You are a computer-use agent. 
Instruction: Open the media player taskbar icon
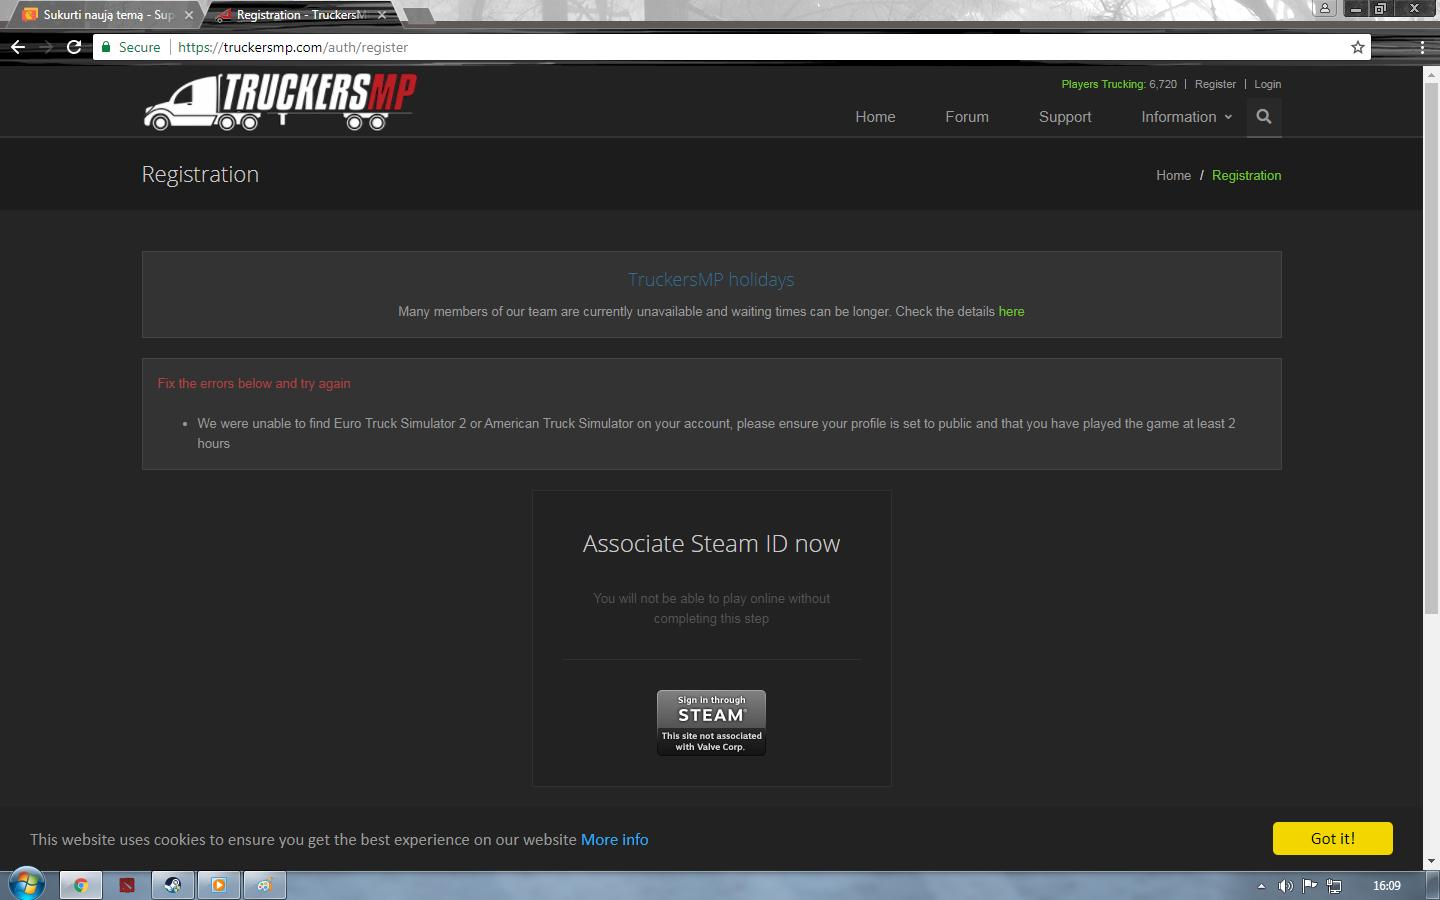pyautogui.click(x=219, y=885)
